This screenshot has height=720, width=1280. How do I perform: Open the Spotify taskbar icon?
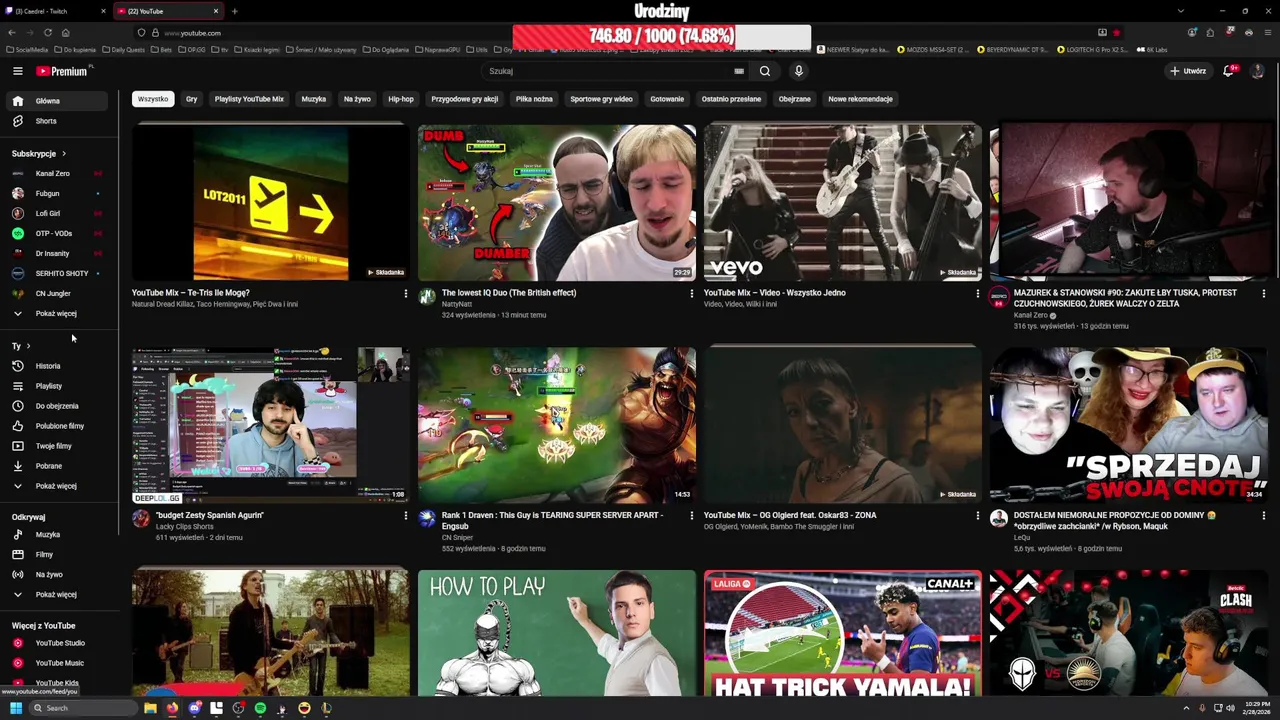260,708
